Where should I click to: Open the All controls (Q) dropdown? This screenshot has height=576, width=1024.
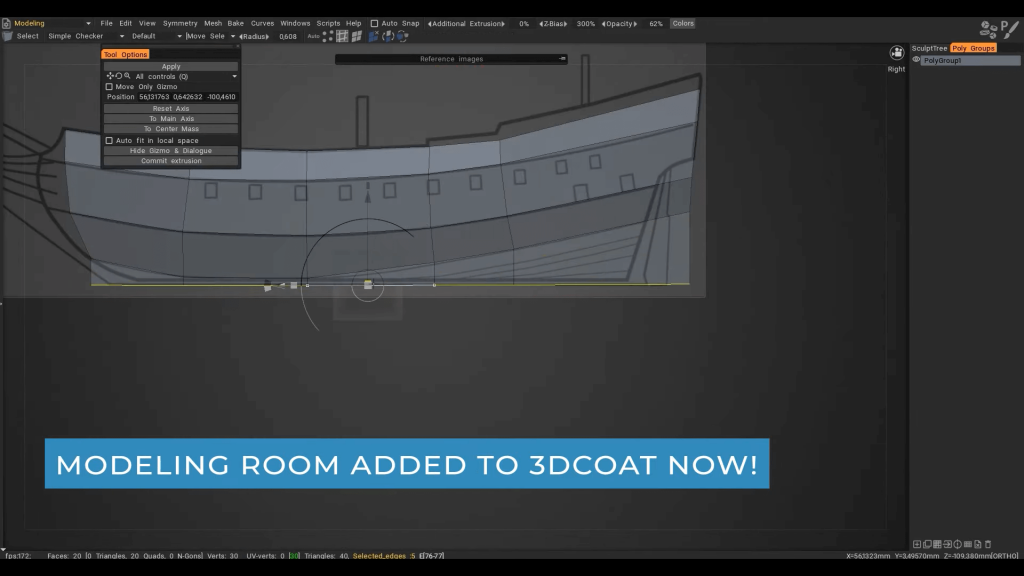[x=234, y=76]
